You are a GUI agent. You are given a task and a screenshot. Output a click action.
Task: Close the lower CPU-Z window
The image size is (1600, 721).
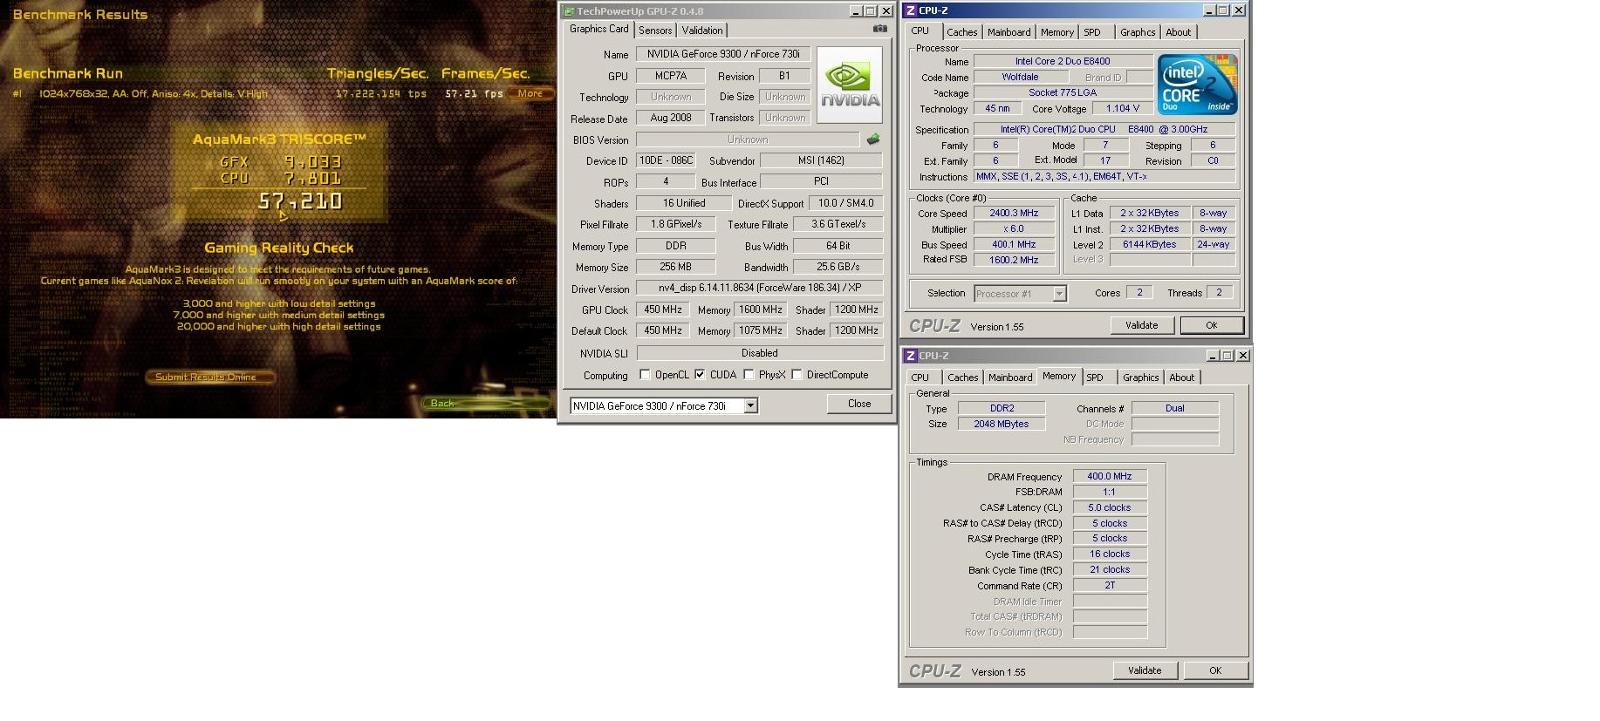(x=1243, y=355)
